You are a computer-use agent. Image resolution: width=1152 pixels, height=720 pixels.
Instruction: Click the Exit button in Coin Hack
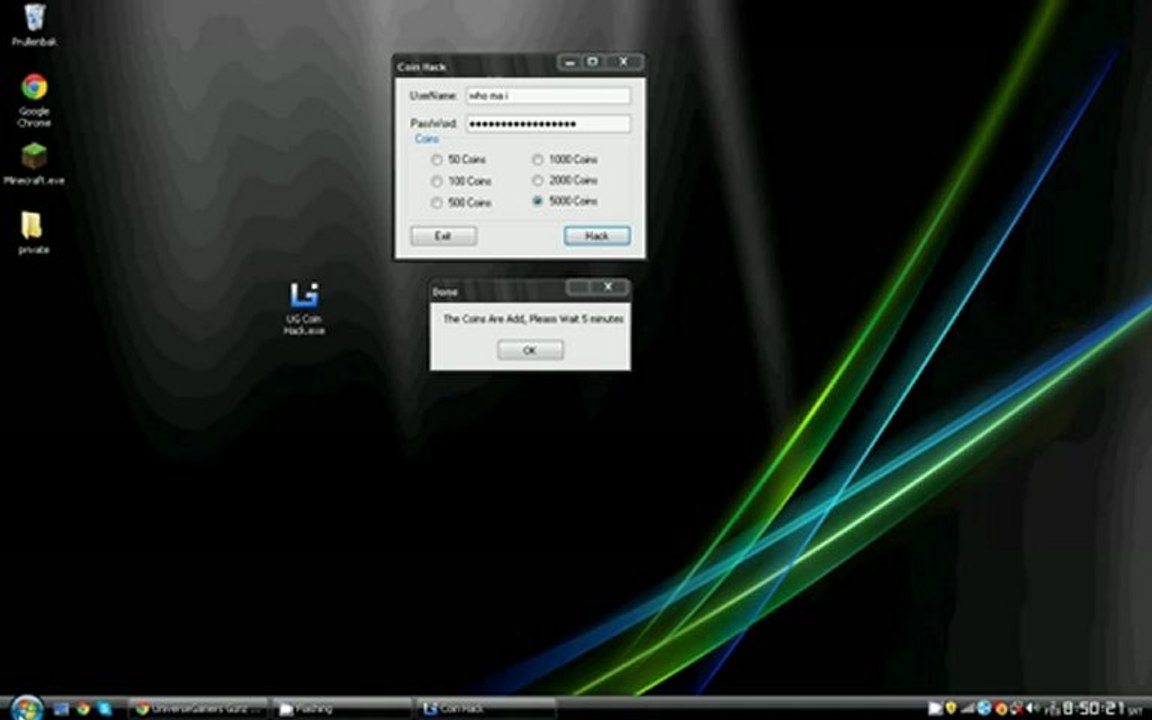443,235
